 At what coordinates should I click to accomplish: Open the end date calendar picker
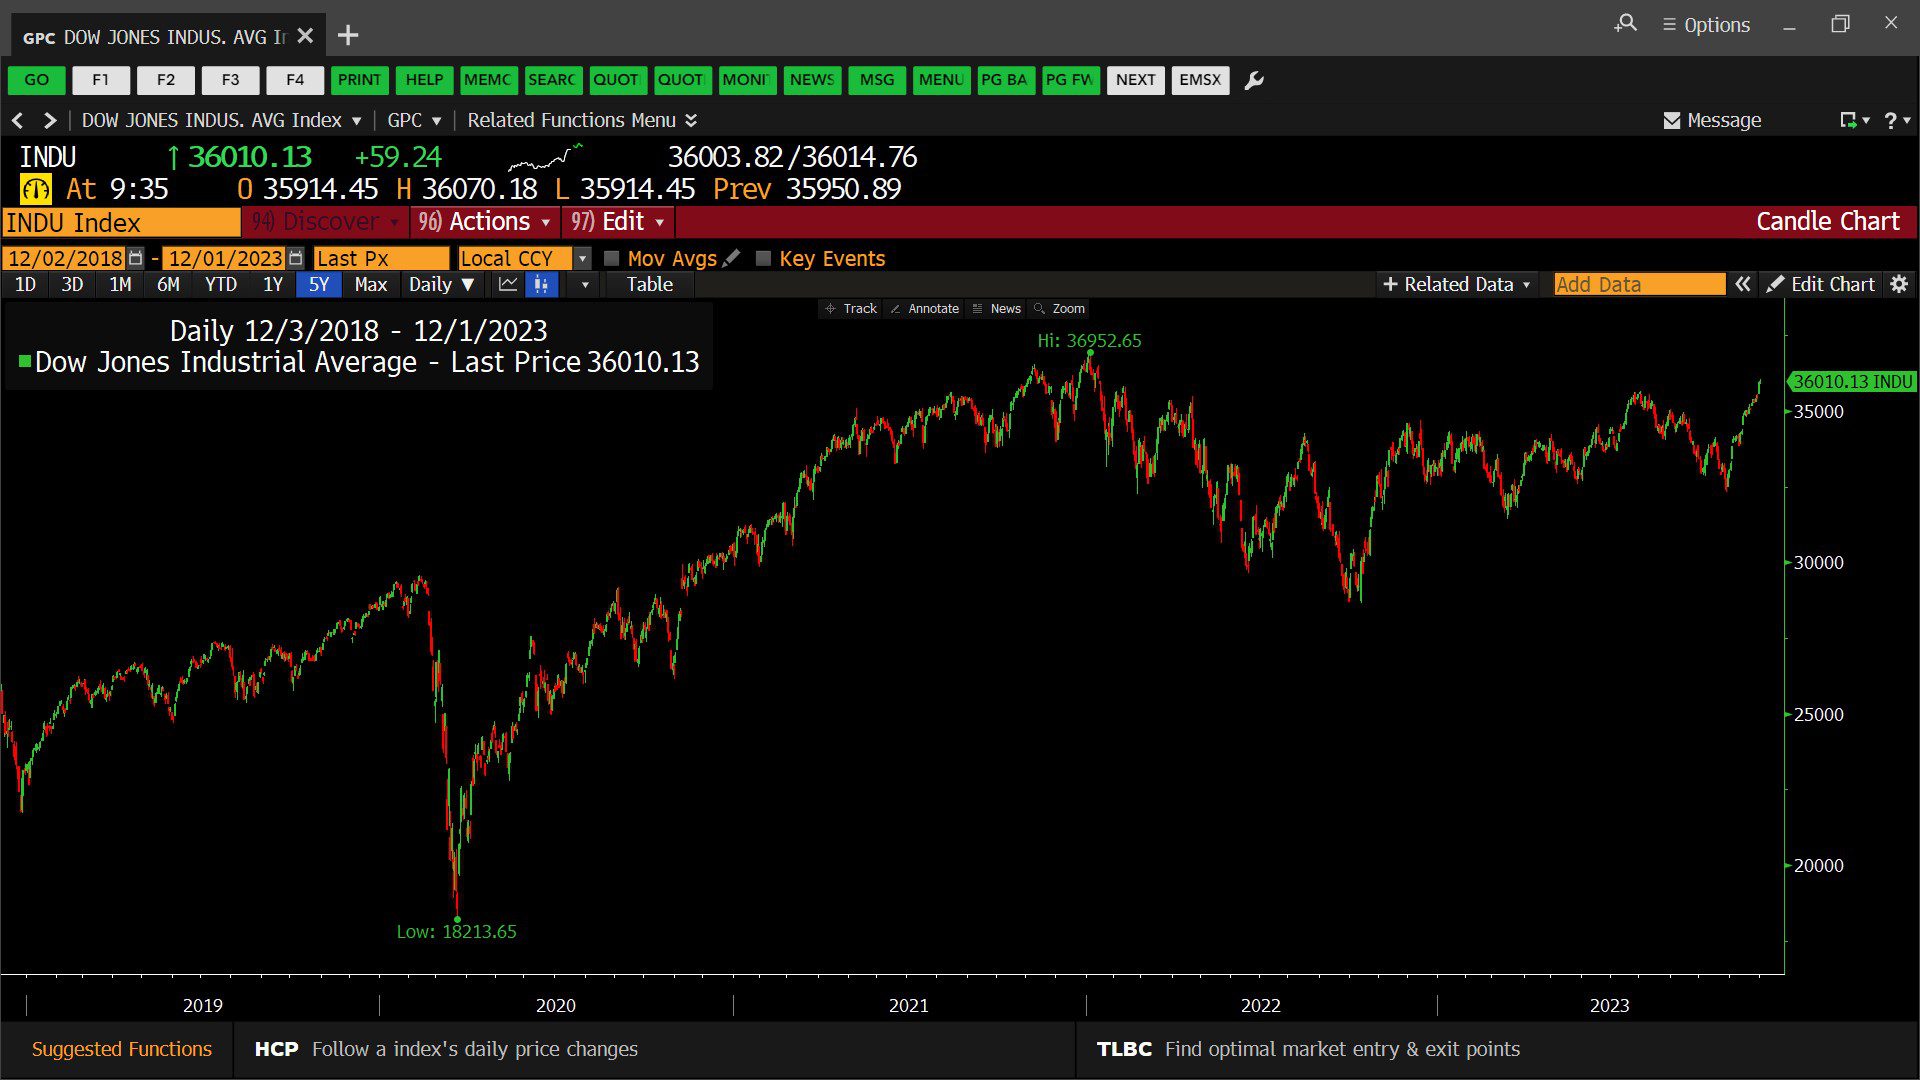click(x=295, y=258)
